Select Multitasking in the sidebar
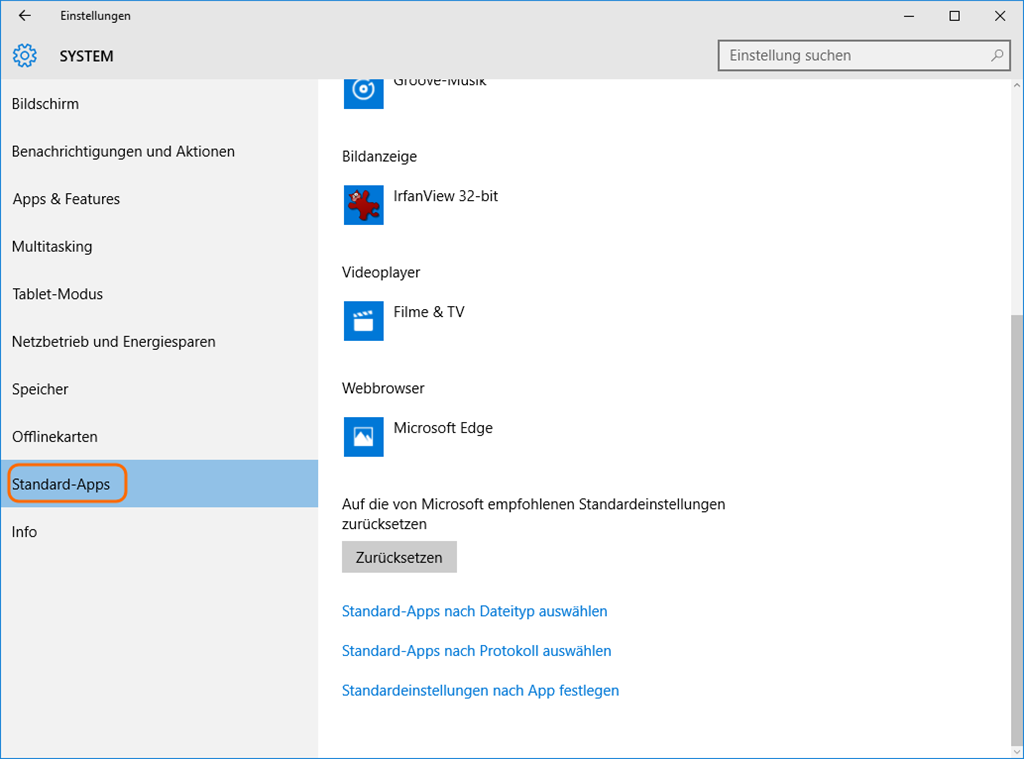This screenshot has height=759, width=1024. tap(52, 247)
